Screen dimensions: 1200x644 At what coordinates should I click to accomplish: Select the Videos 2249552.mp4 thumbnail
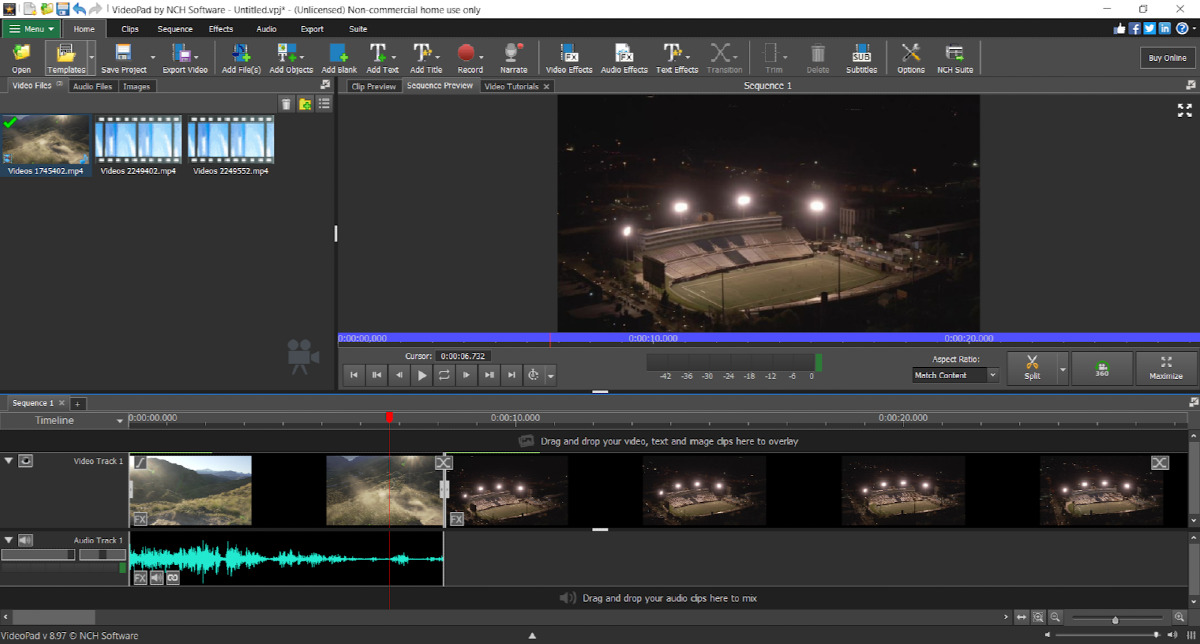tap(229, 140)
